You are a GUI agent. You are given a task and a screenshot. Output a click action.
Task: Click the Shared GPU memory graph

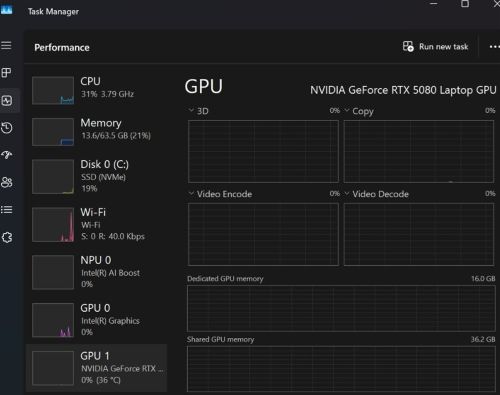pyautogui.click(x=341, y=369)
